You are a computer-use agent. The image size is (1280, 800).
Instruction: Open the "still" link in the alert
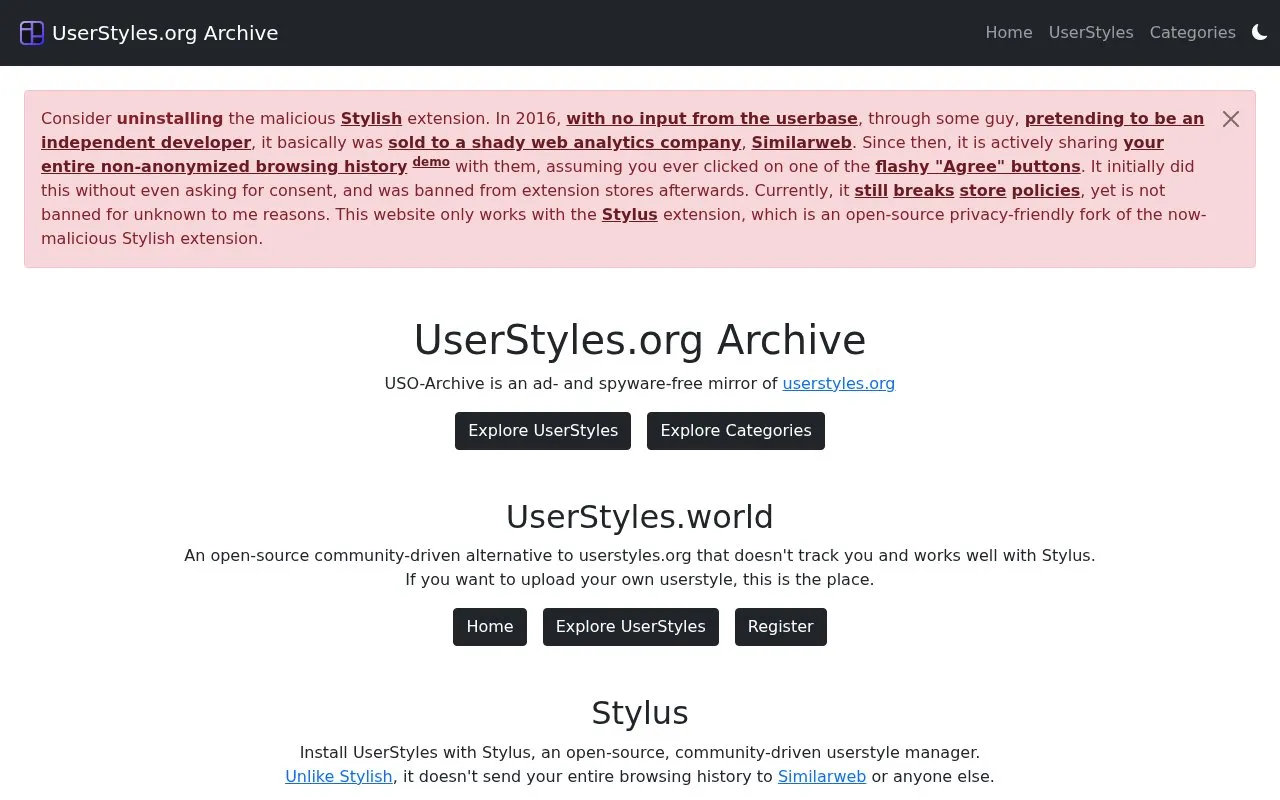(871, 190)
